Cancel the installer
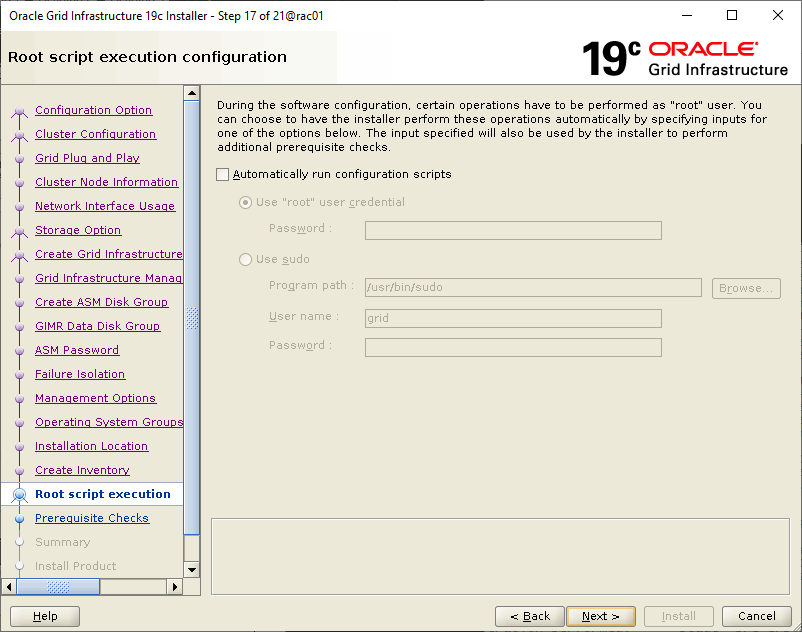Screen dimensions: 802x632 pos(756,616)
